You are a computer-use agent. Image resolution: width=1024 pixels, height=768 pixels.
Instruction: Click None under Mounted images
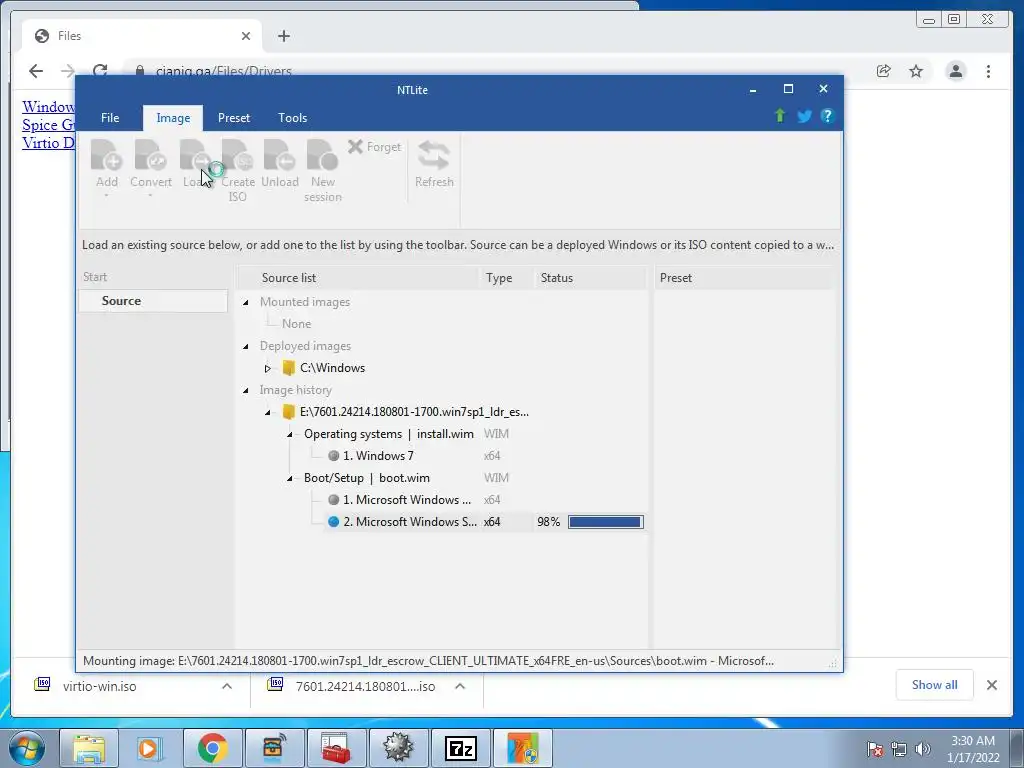coord(296,324)
